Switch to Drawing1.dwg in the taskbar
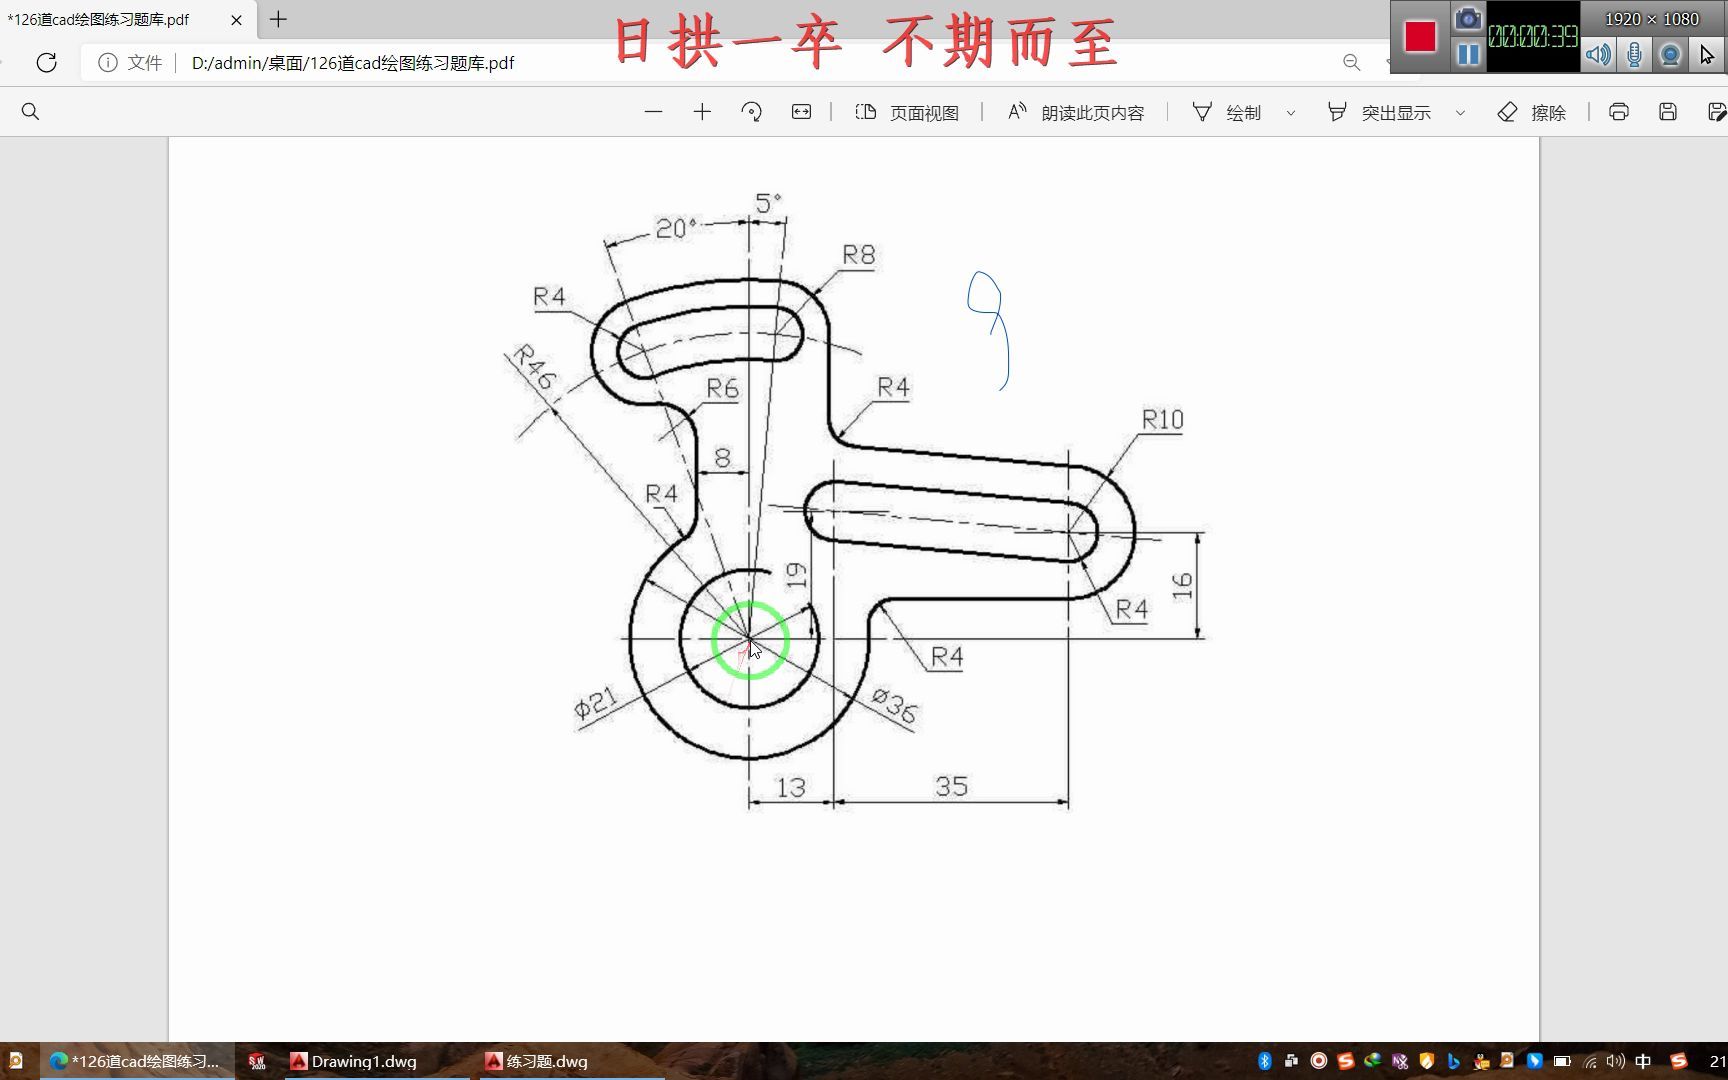 (362, 1061)
